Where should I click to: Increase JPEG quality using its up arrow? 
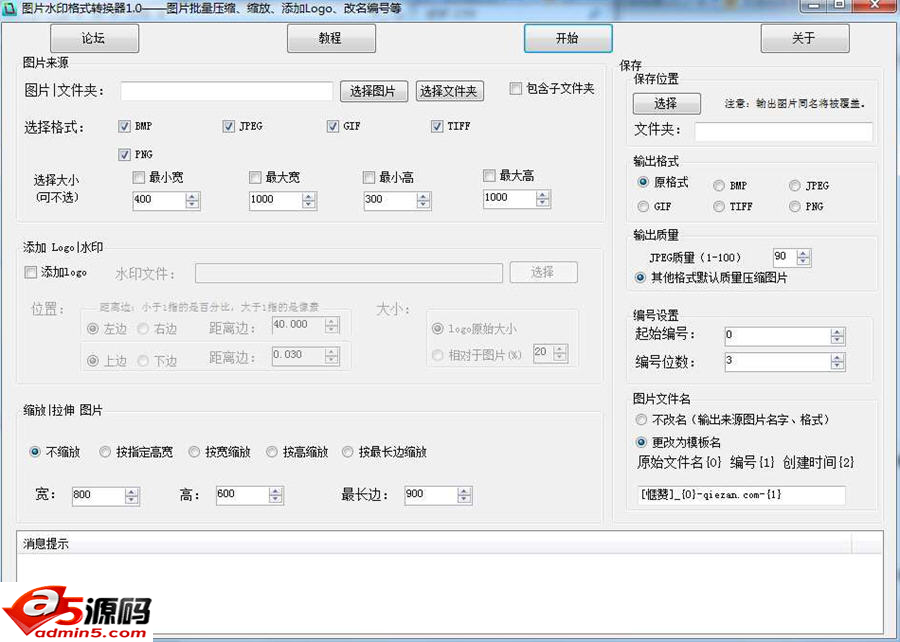(802, 253)
